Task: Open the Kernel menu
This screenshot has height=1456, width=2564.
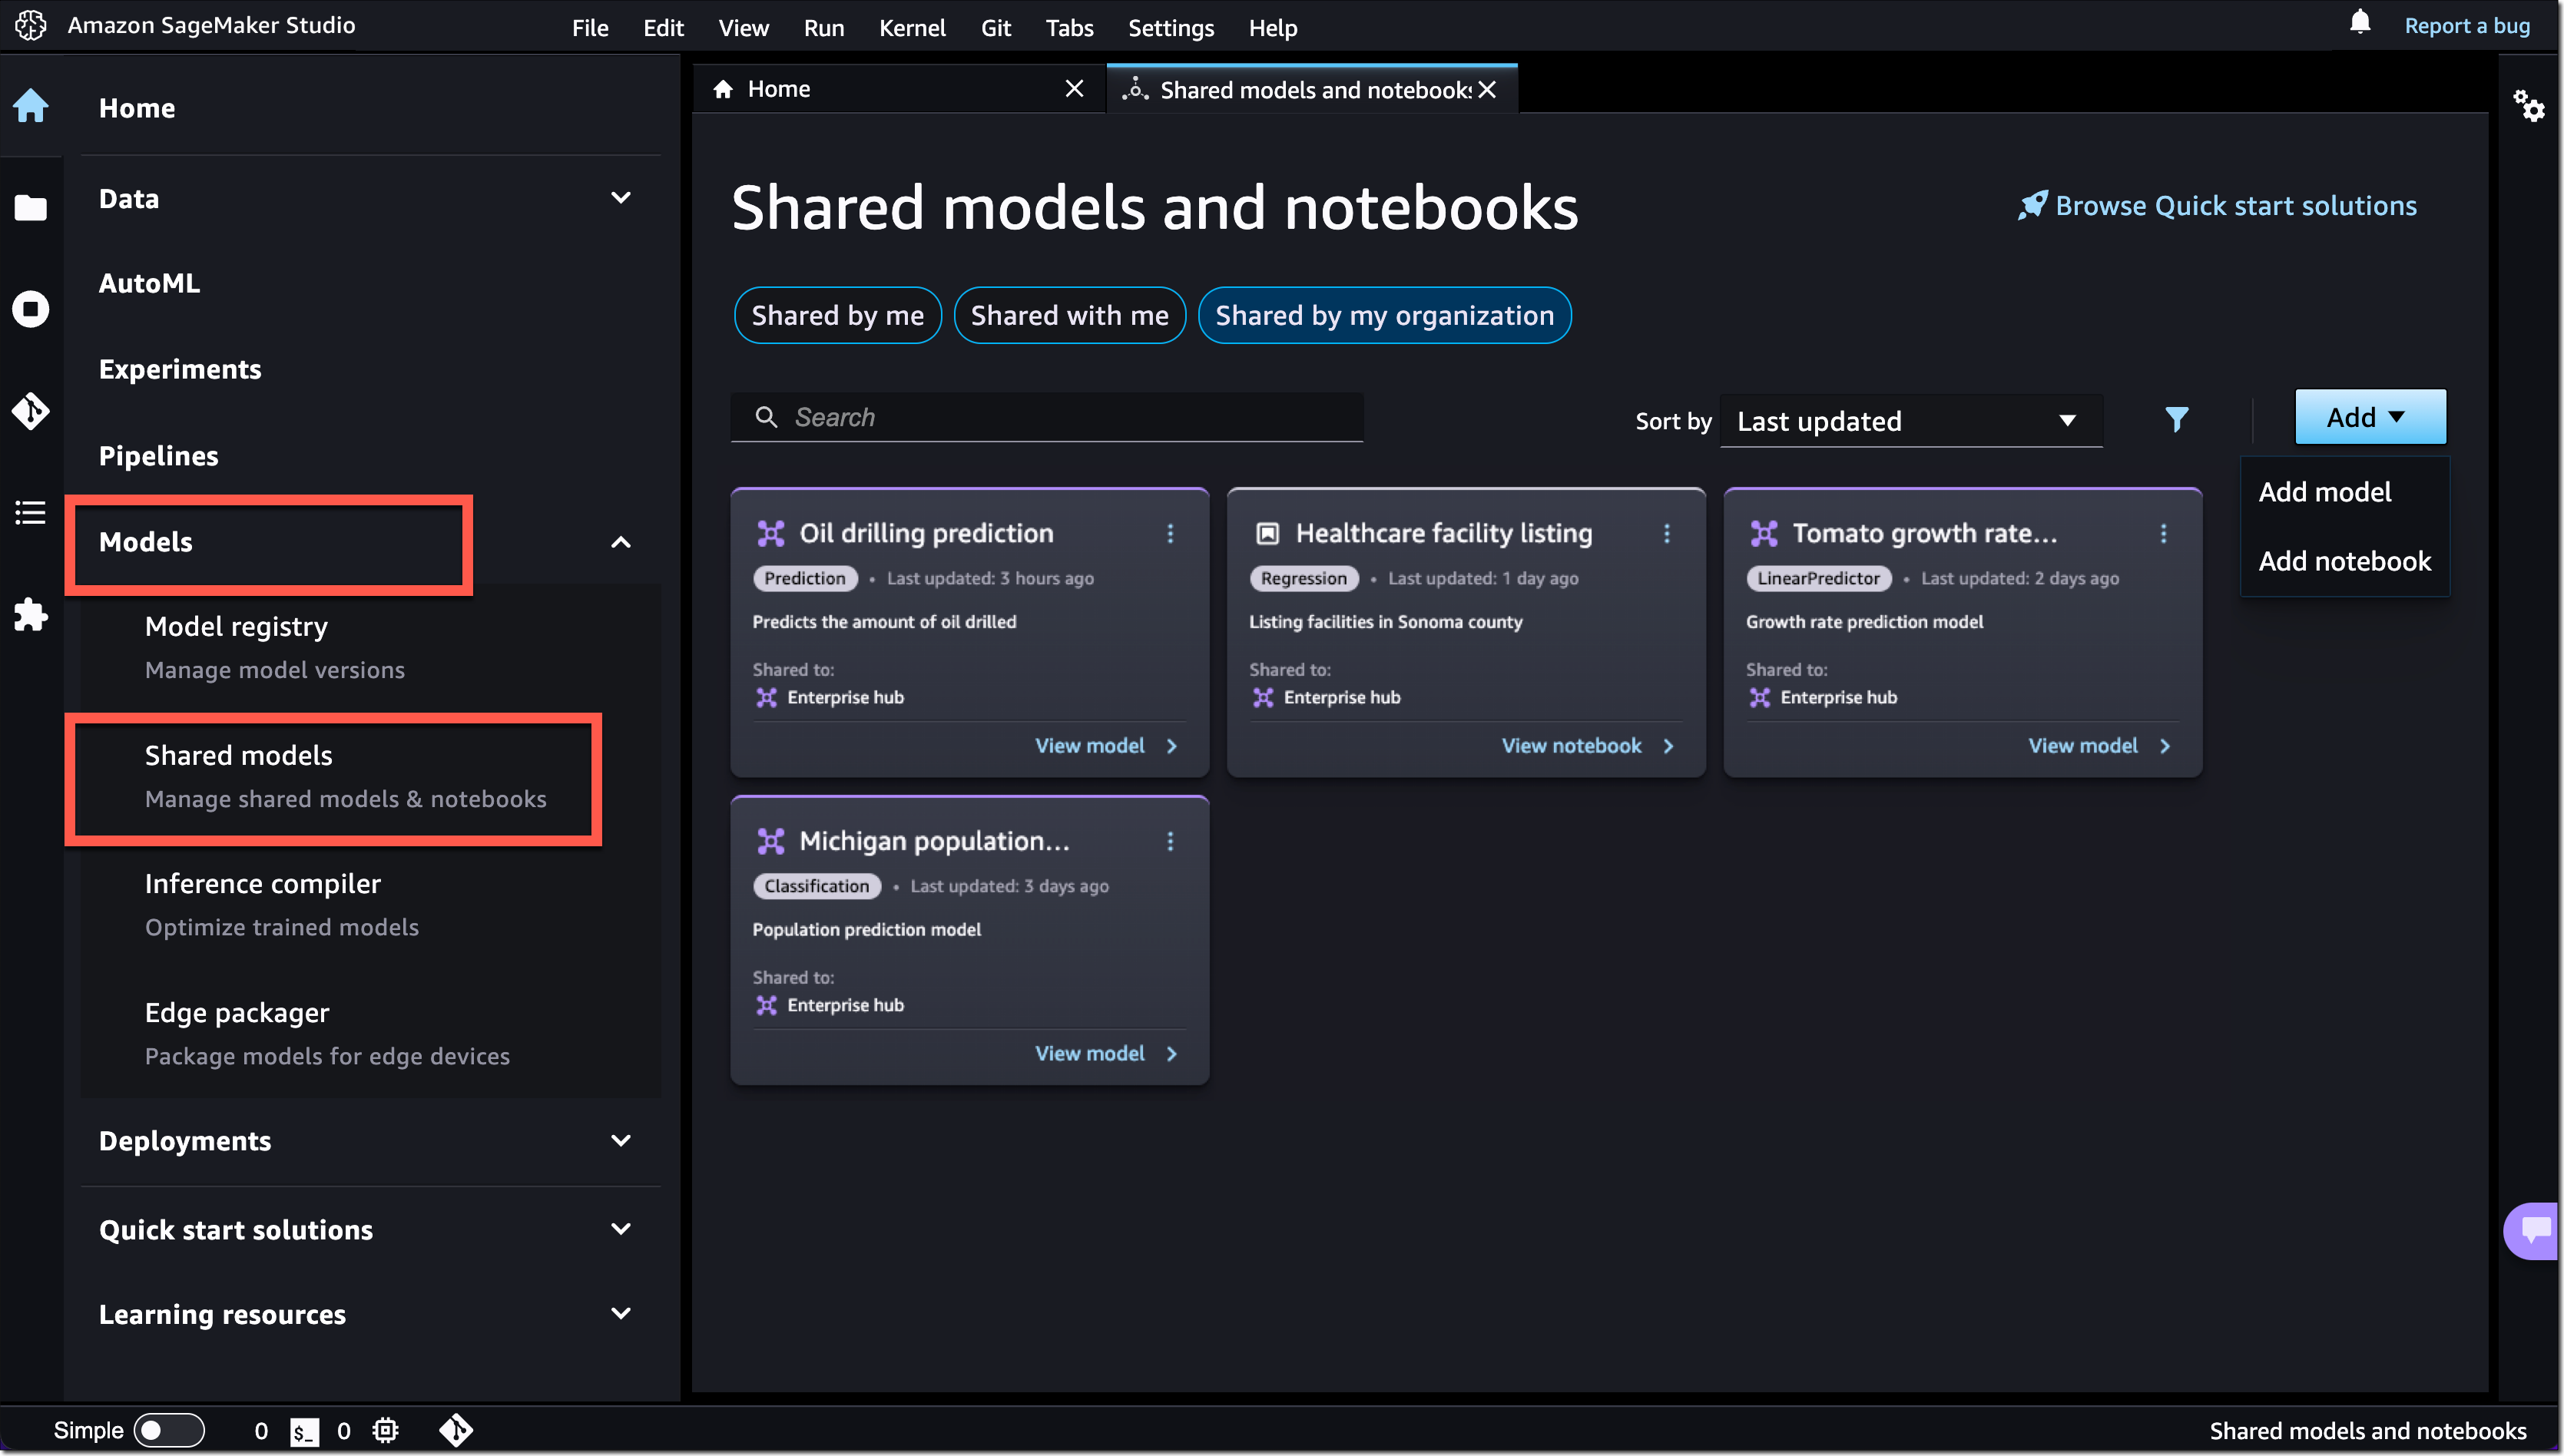Action: (x=911, y=28)
